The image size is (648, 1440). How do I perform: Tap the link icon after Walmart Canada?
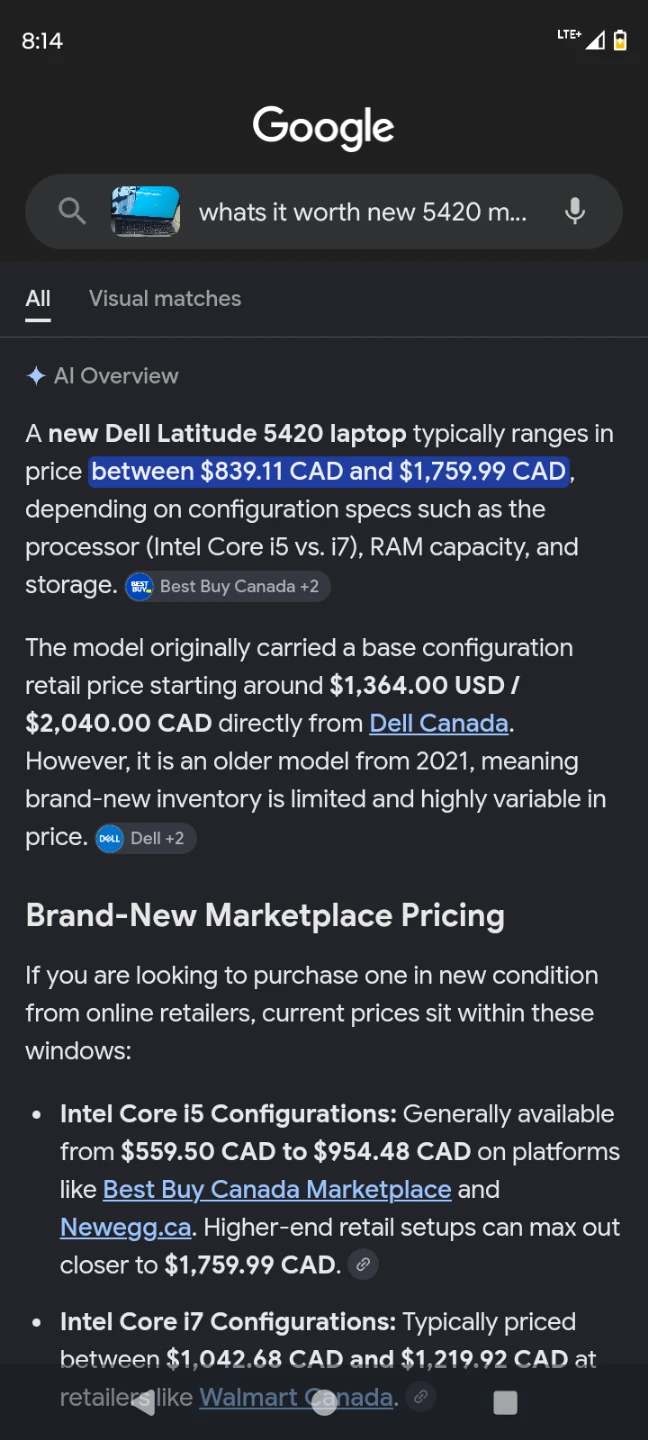(x=422, y=1396)
